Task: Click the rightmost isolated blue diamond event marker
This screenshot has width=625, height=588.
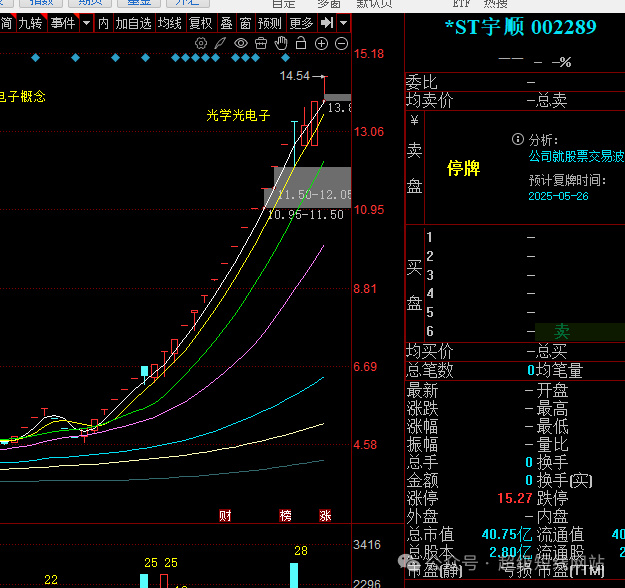Action: (285, 58)
